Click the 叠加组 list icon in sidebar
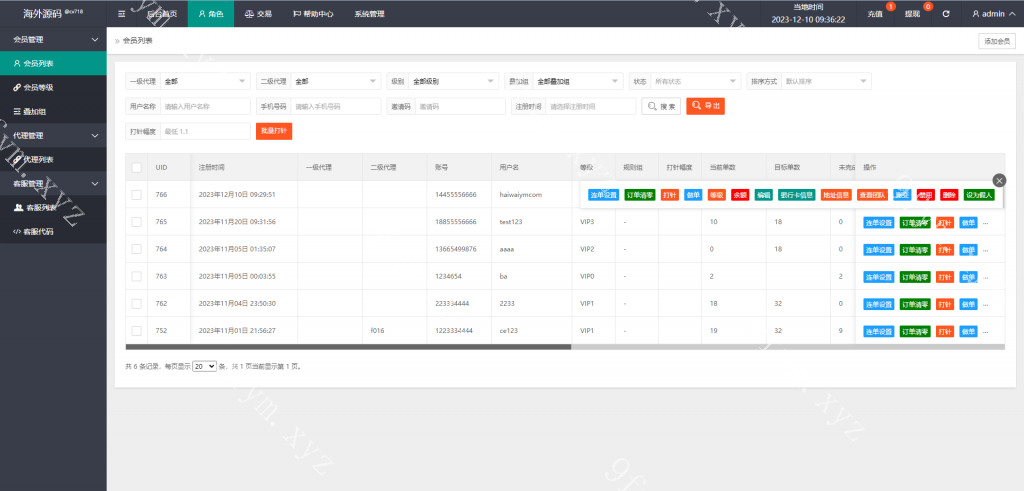Viewport: 1024px width, 491px height. (17, 112)
